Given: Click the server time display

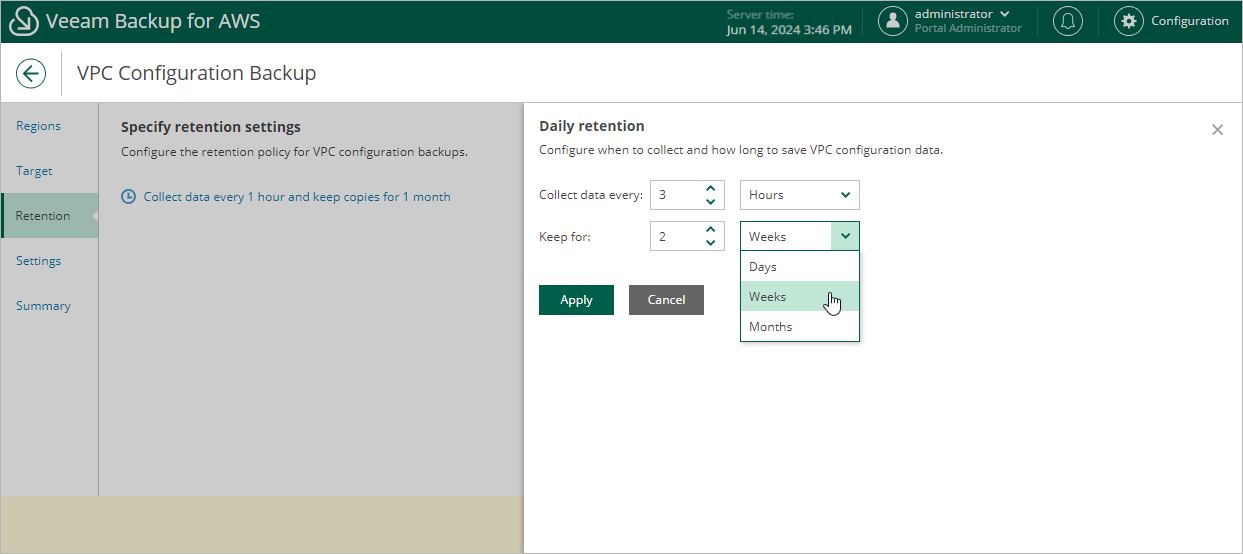Looking at the screenshot, I should (x=789, y=23).
